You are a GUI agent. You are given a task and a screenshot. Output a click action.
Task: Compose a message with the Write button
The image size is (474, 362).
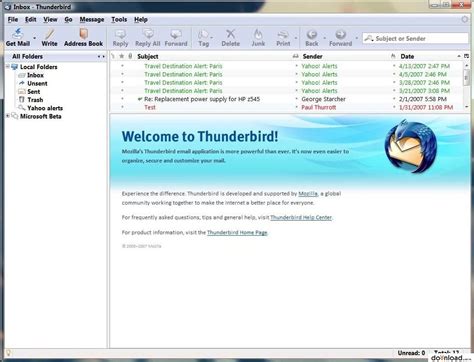pos(49,37)
